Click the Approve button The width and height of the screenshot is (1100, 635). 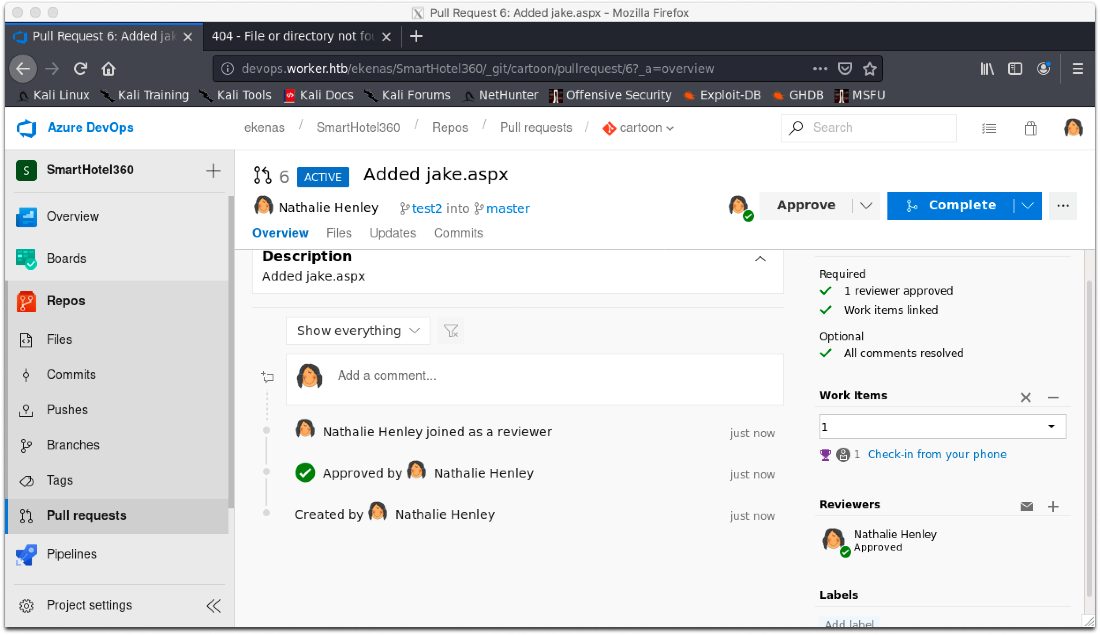coord(806,206)
